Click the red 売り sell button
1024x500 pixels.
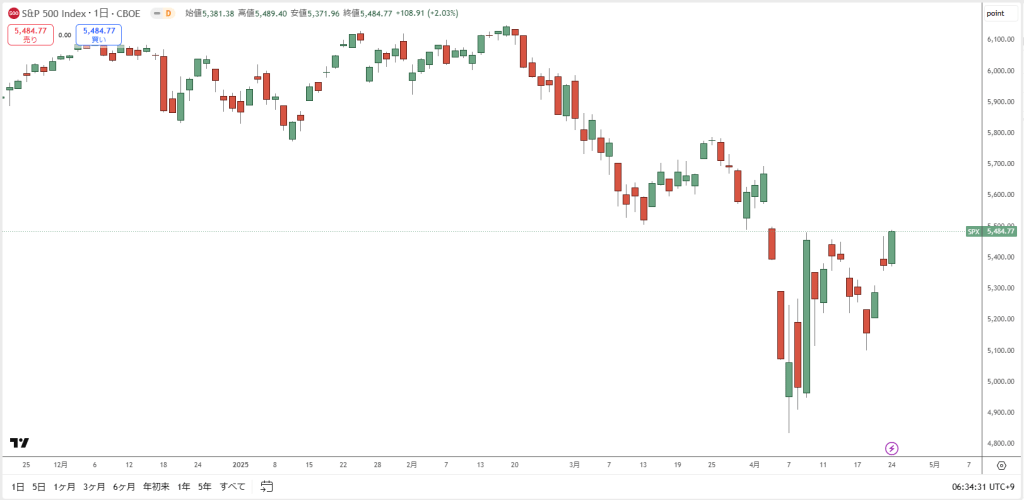pyautogui.click(x=30, y=35)
